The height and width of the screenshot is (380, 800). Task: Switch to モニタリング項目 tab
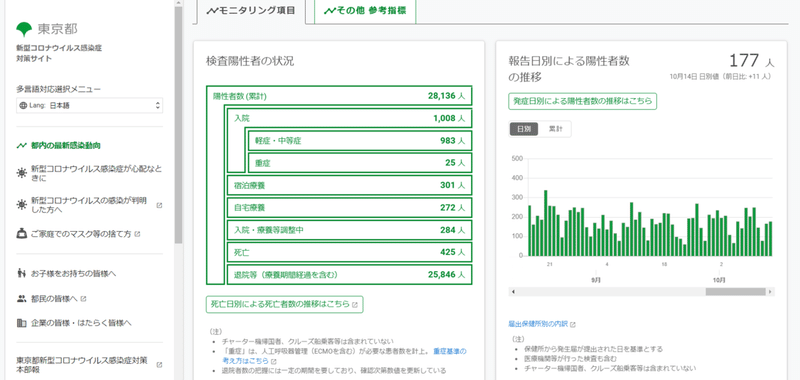(x=250, y=11)
